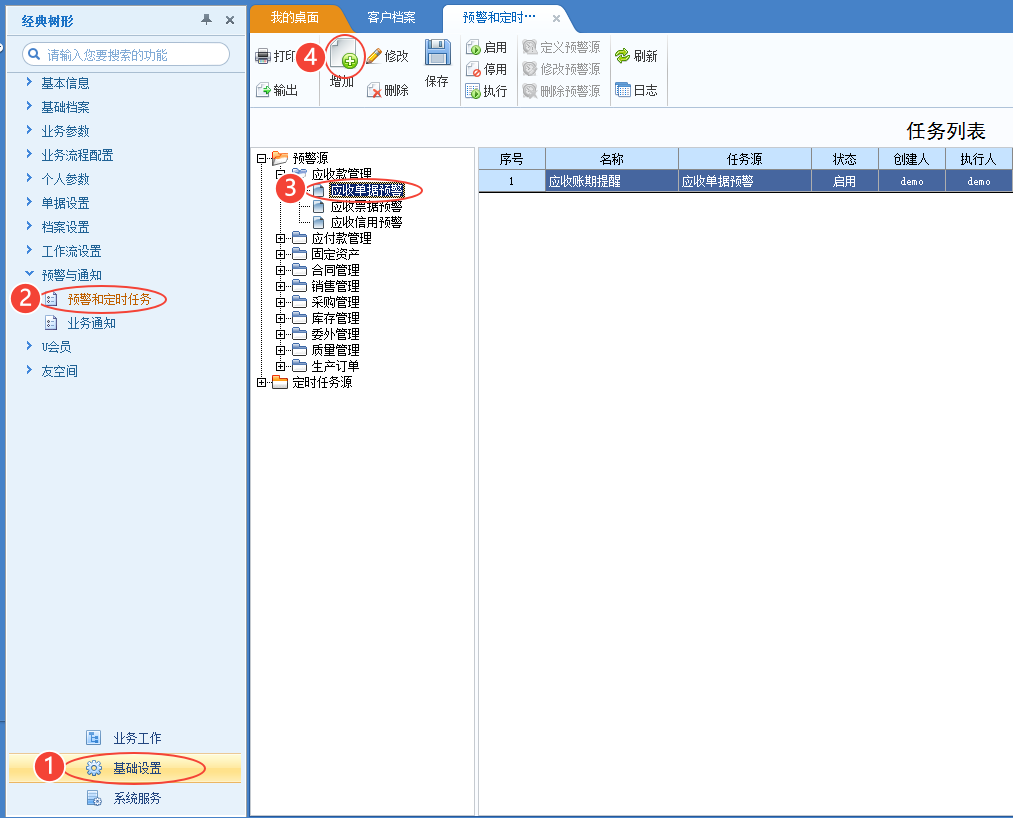Viewport: 1013px width, 818px height.
Task: Click the 状态 column header
Action: pyautogui.click(x=845, y=159)
